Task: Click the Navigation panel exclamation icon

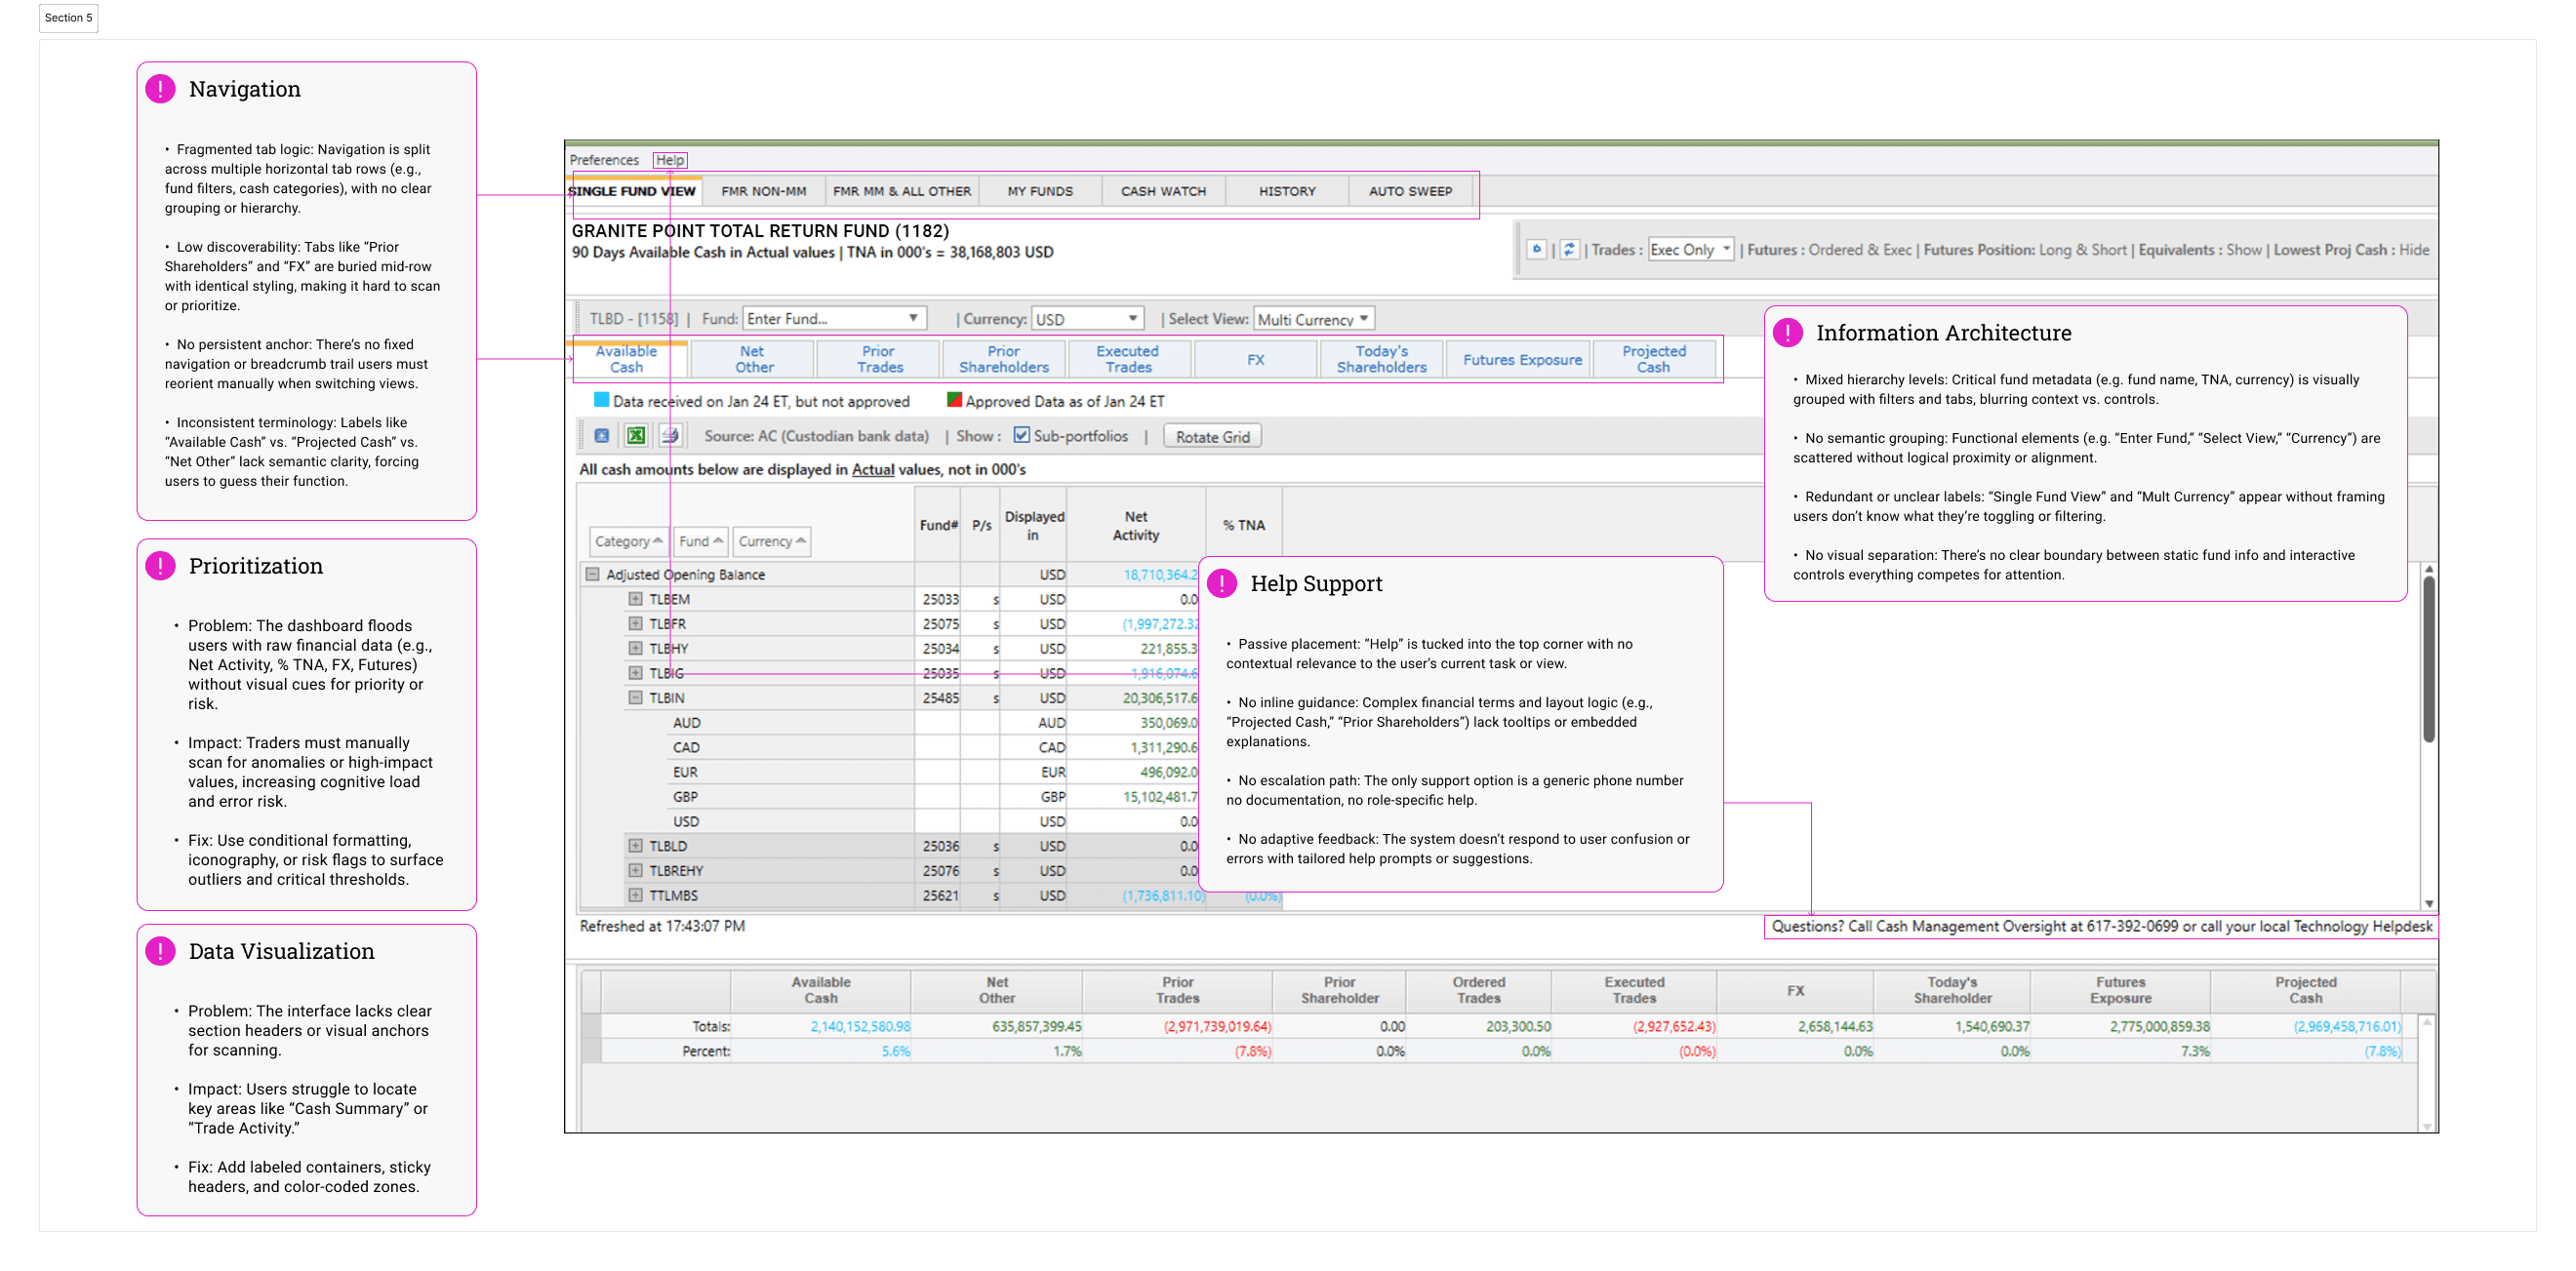Action: pyautogui.click(x=160, y=89)
